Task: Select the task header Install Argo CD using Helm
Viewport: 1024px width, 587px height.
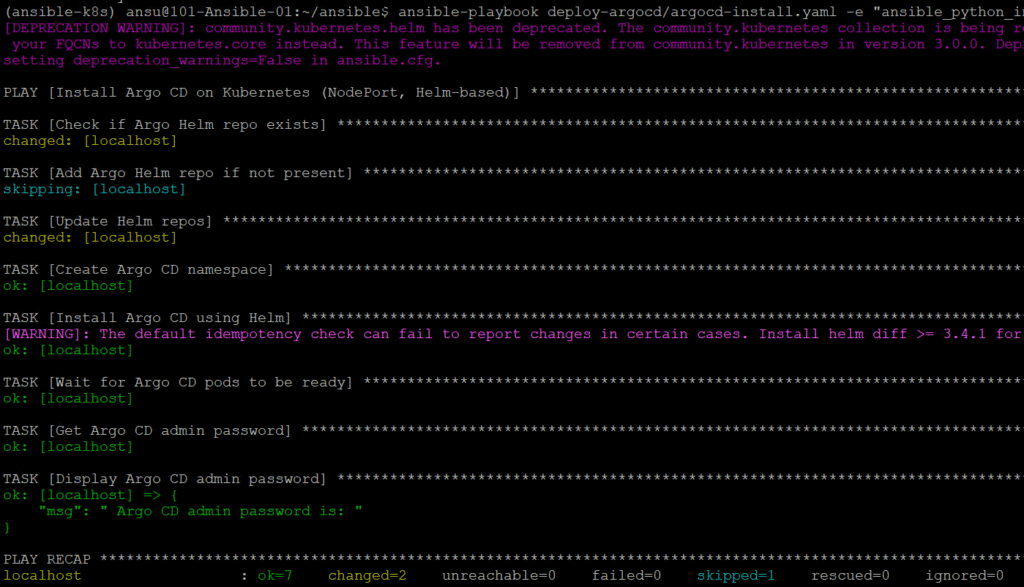Action: (x=147, y=318)
